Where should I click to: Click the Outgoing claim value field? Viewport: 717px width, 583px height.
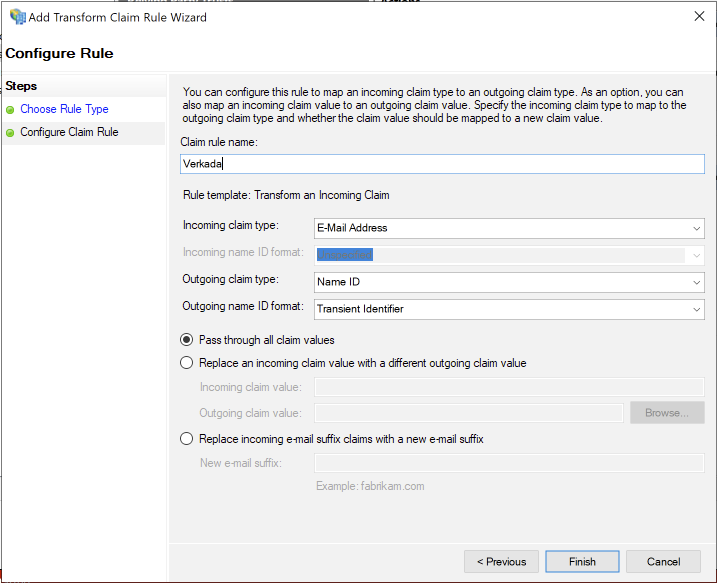pyautogui.click(x=469, y=412)
